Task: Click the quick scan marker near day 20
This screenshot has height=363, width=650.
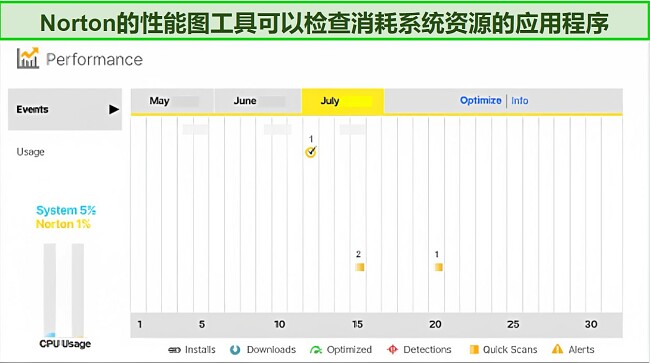Action: pos(438,267)
